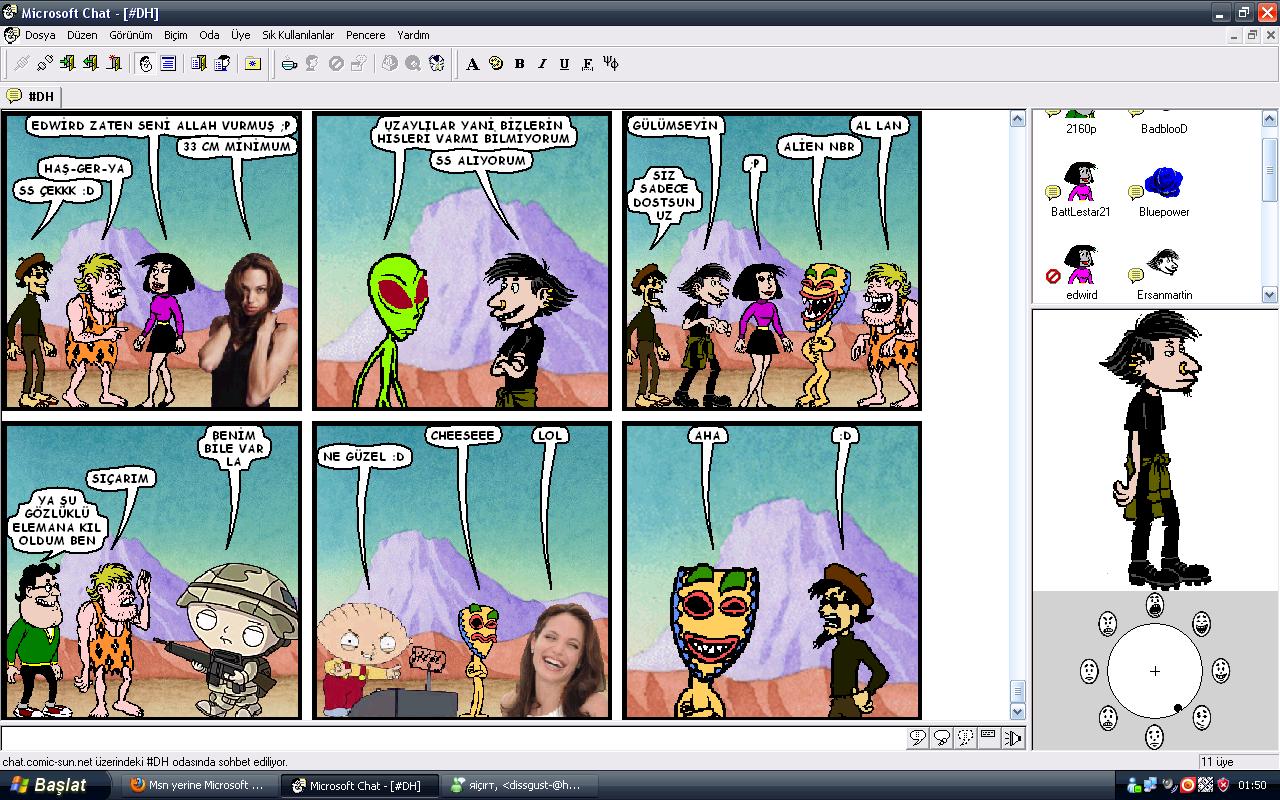The image size is (1280, 800).
Task: Open the Pencere menu
Action: click(x=366, y=35)
